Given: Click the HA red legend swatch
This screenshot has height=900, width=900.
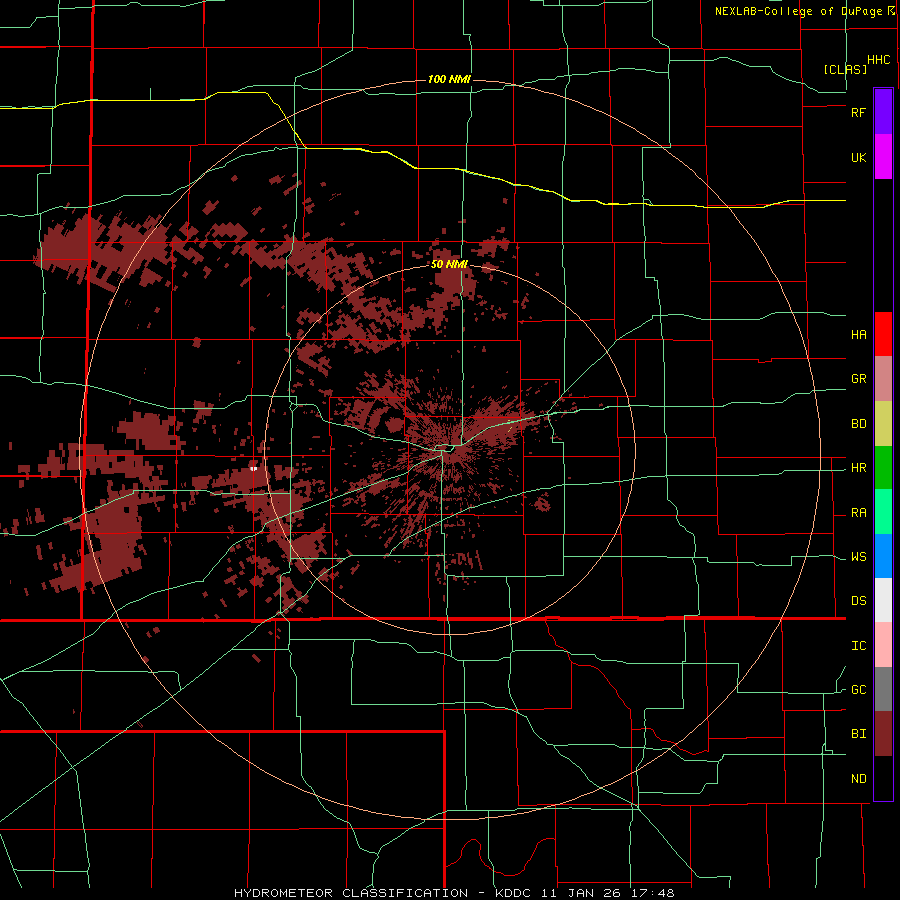Looking at the screenshot, I should click(883, 334).
